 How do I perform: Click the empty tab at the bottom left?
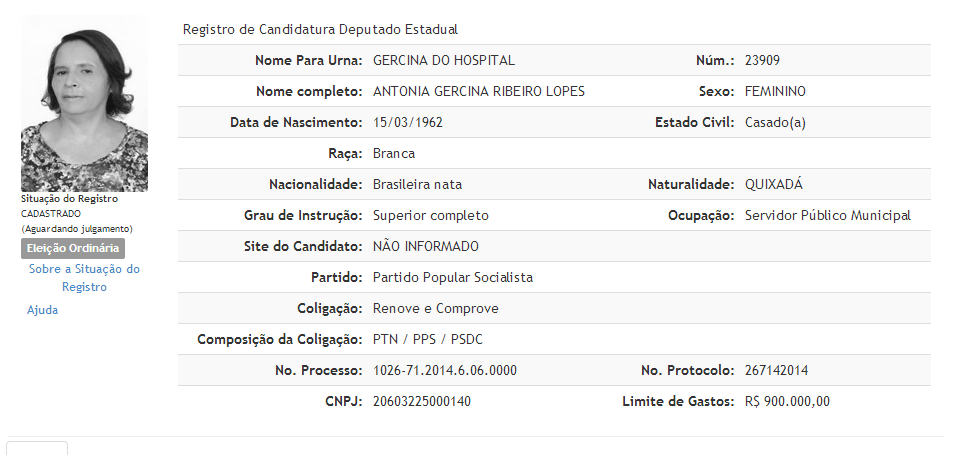pyautogui.click(x=37, y=447)
